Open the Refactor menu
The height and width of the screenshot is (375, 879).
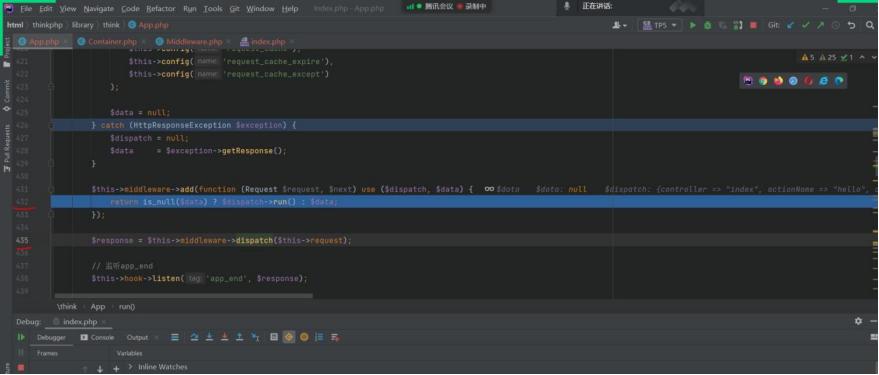click(161, 8)
